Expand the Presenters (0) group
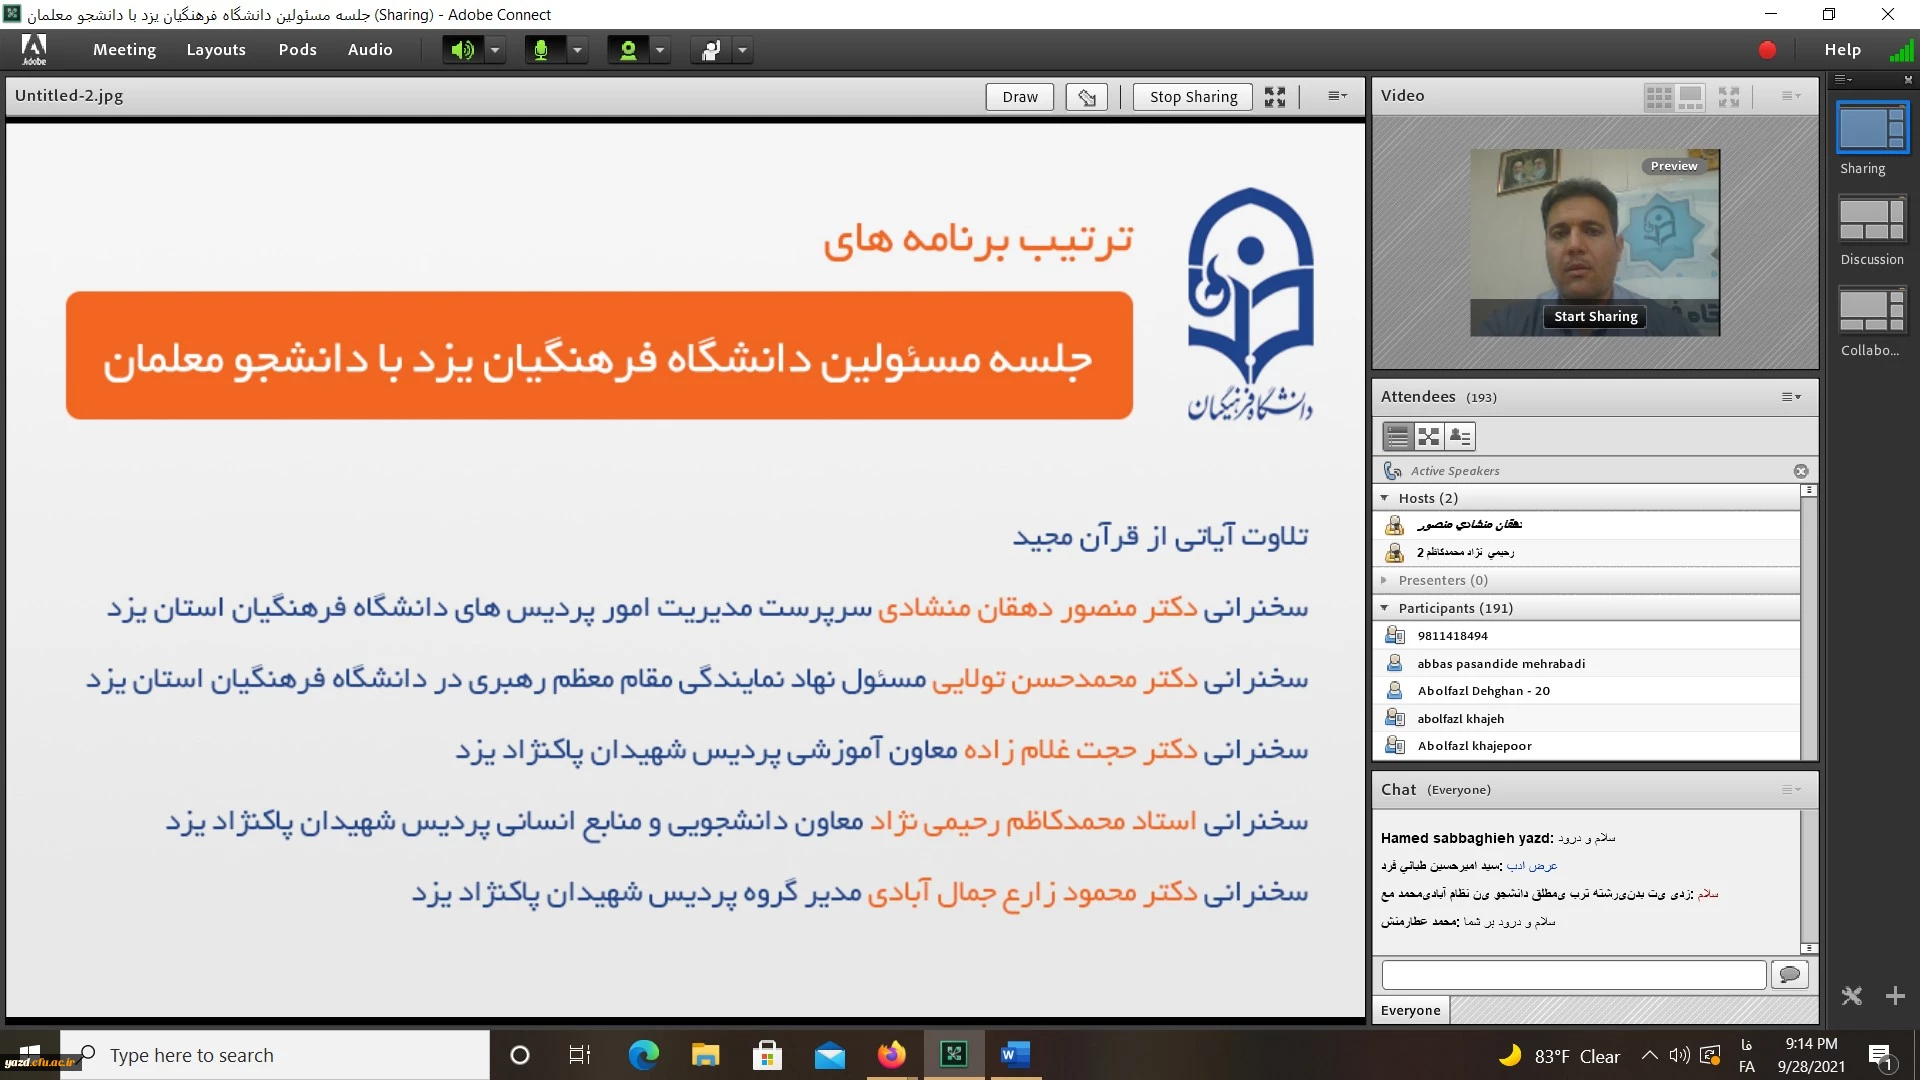This screenshot has width=1920, height=1080. 1385,580
